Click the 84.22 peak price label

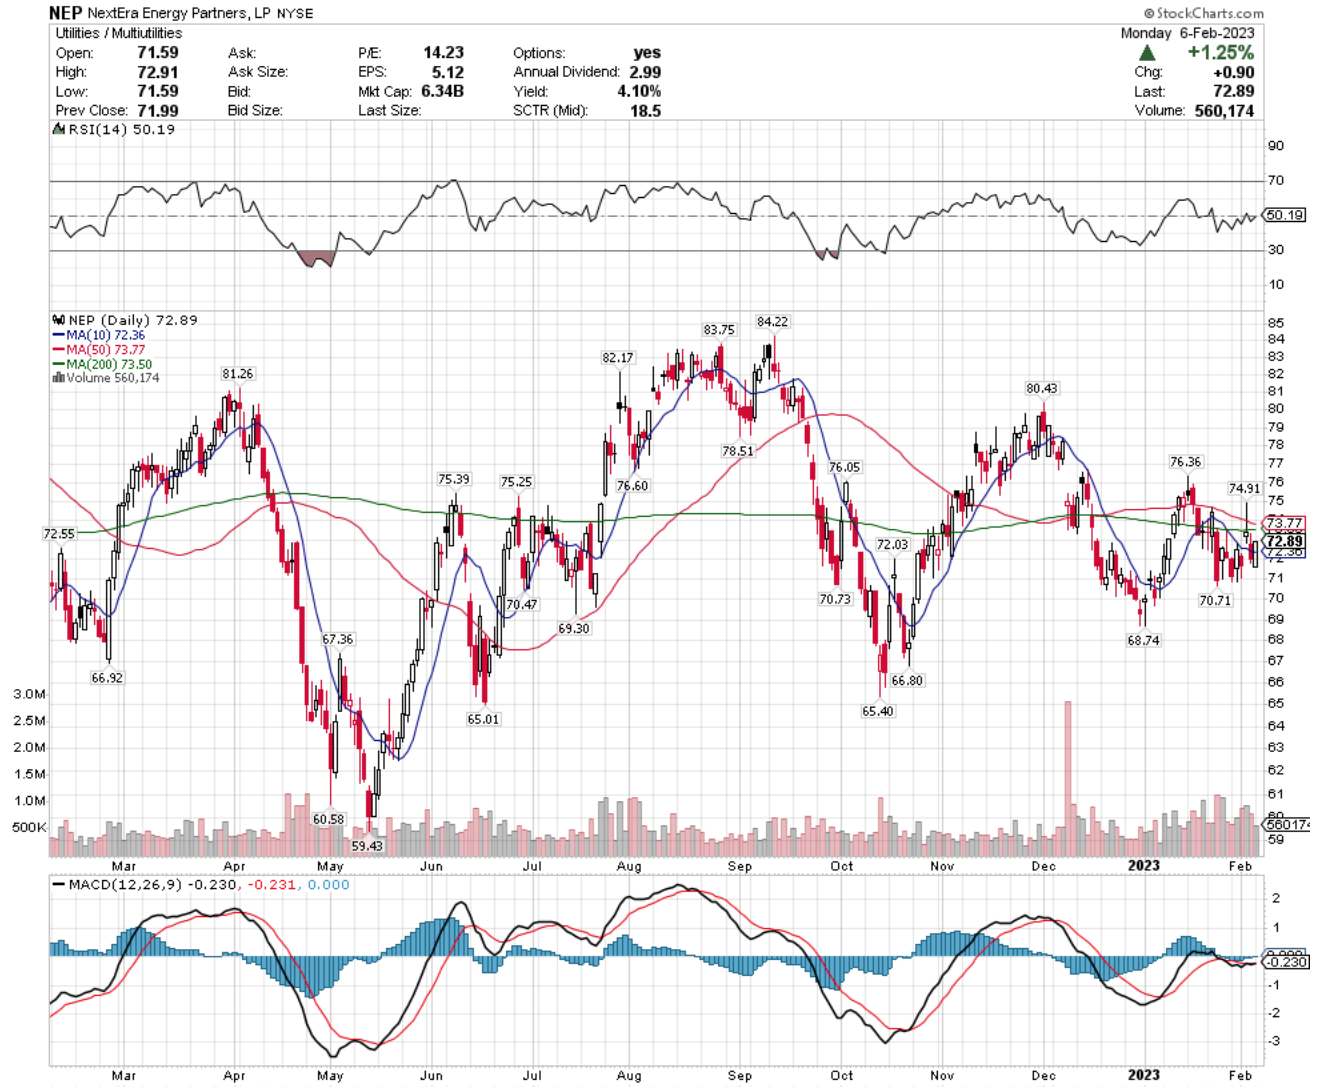772,322
